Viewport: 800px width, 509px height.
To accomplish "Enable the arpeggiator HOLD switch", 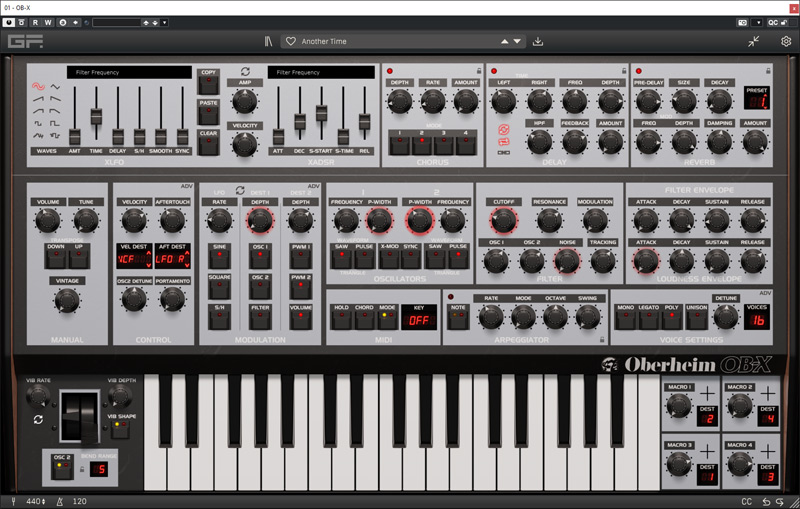I will (342, 318).
